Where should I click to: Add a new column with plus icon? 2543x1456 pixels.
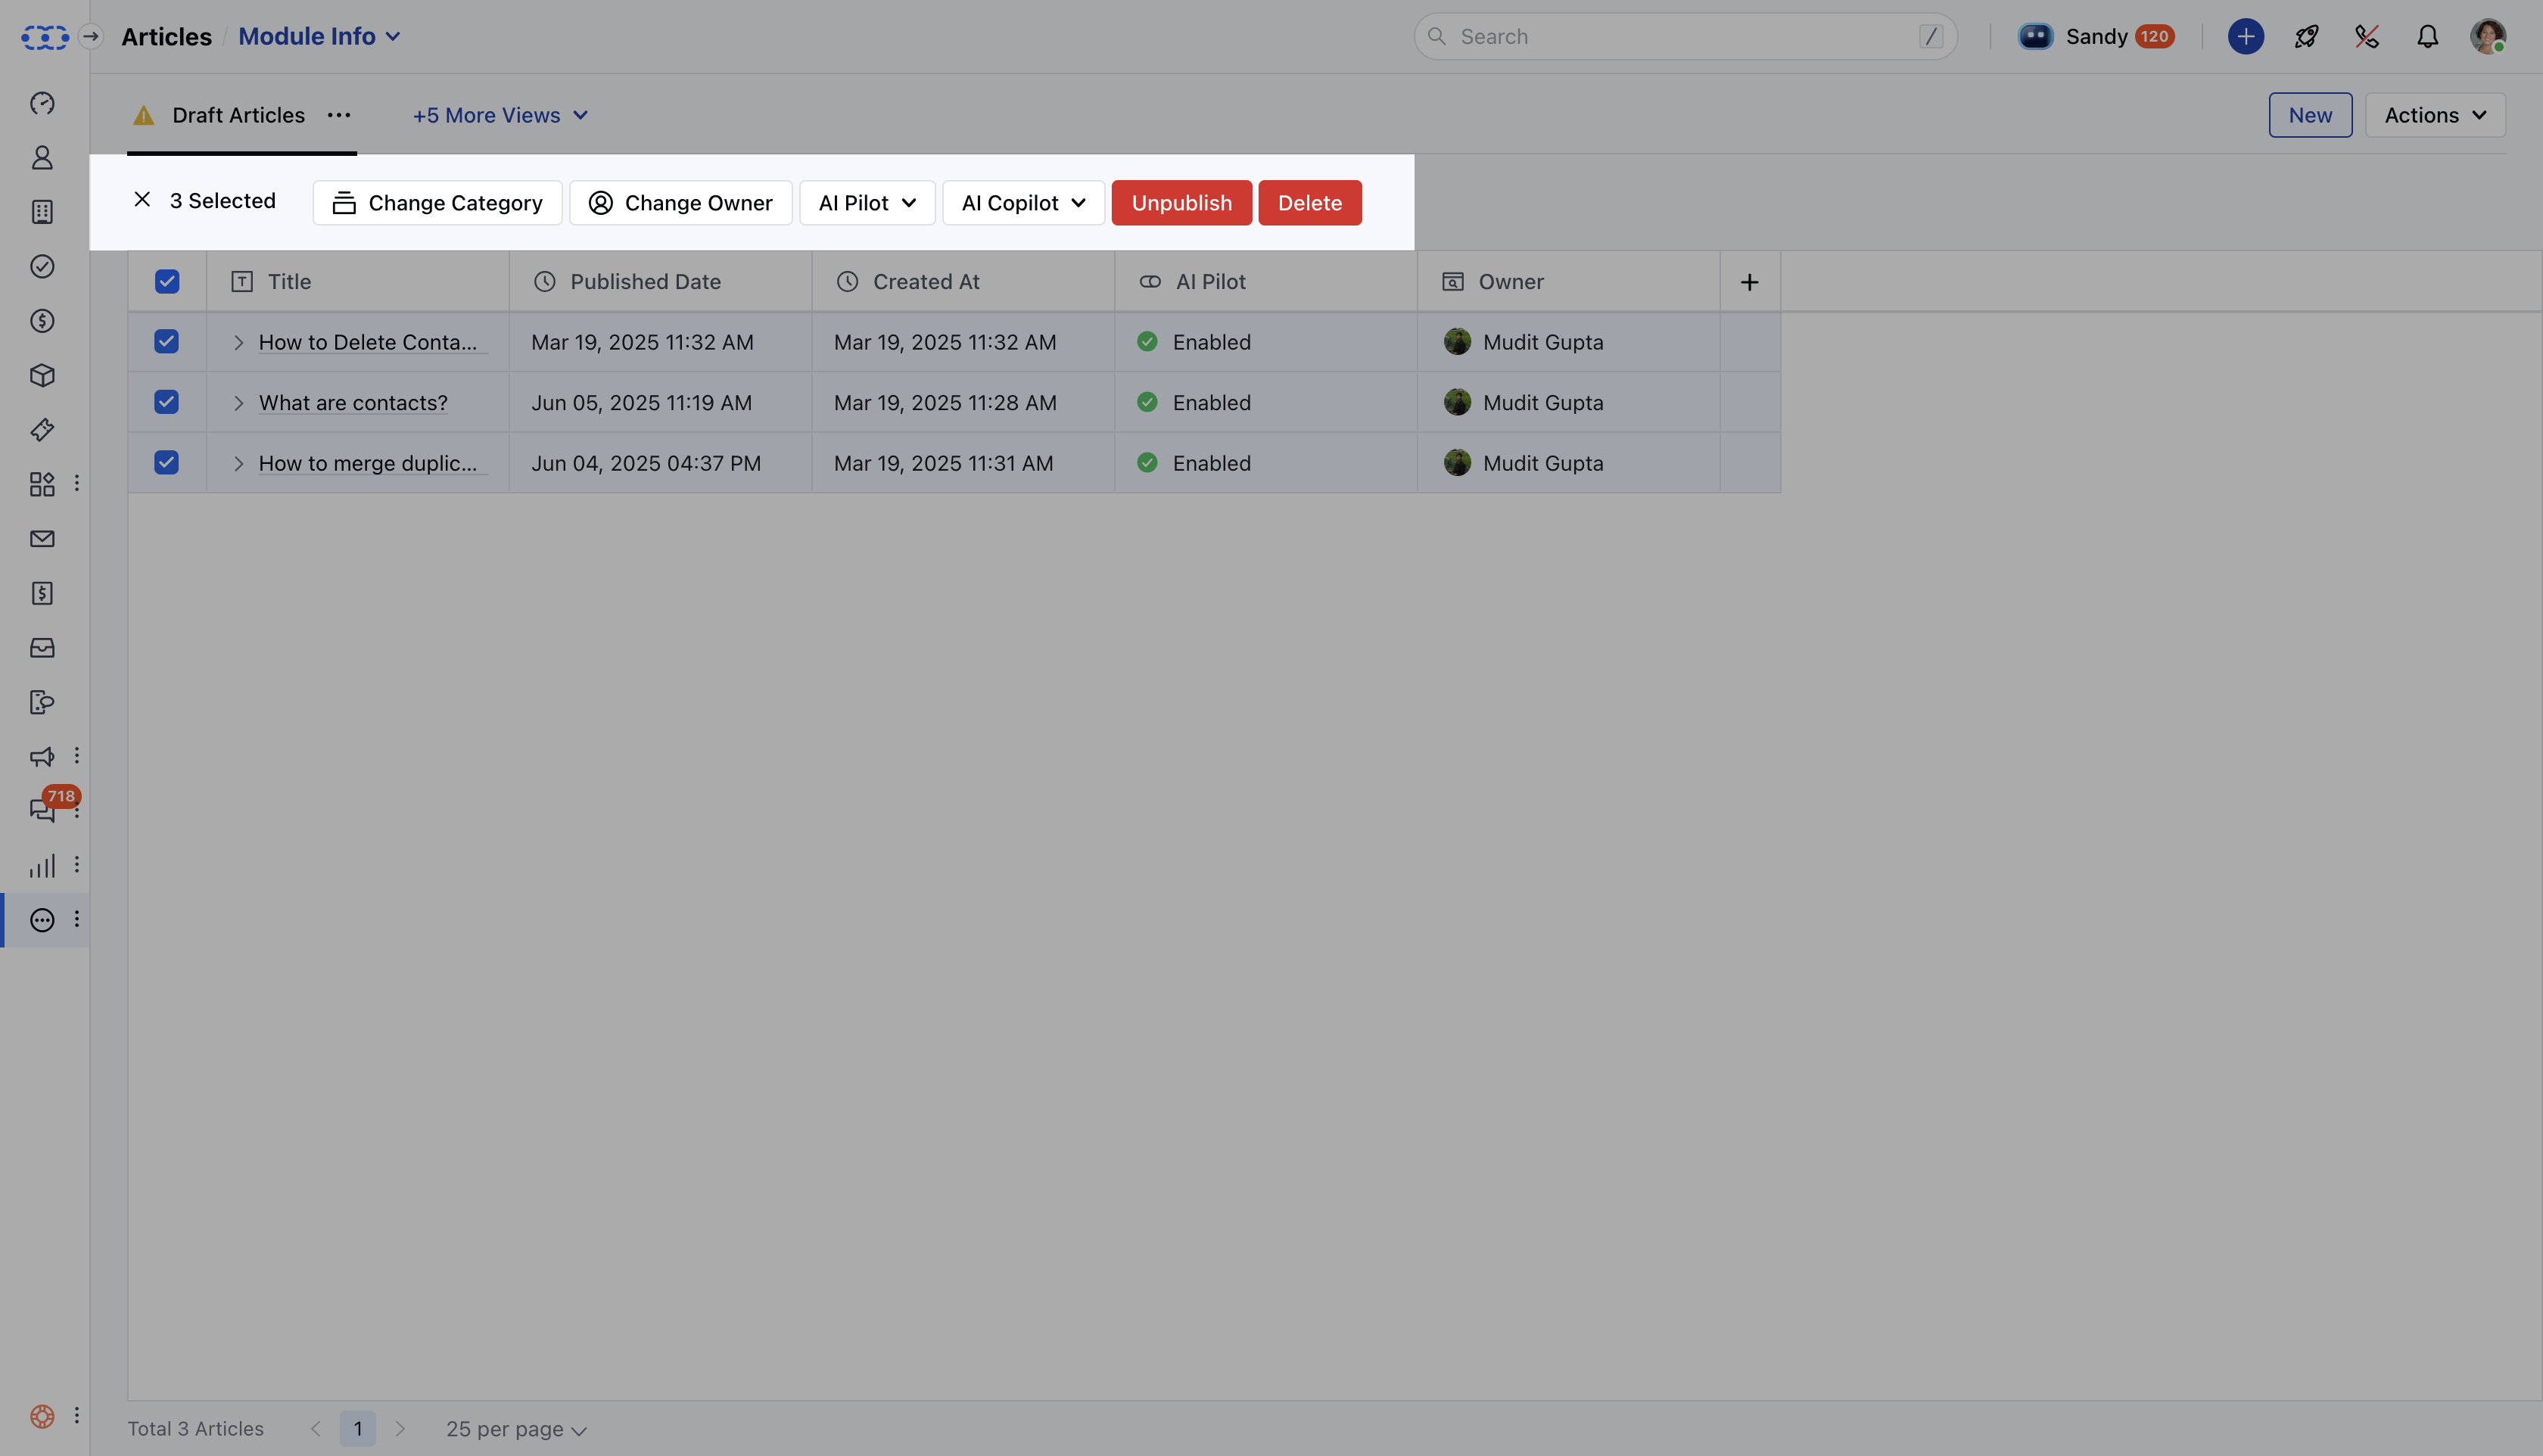(x=1749, y=282)
